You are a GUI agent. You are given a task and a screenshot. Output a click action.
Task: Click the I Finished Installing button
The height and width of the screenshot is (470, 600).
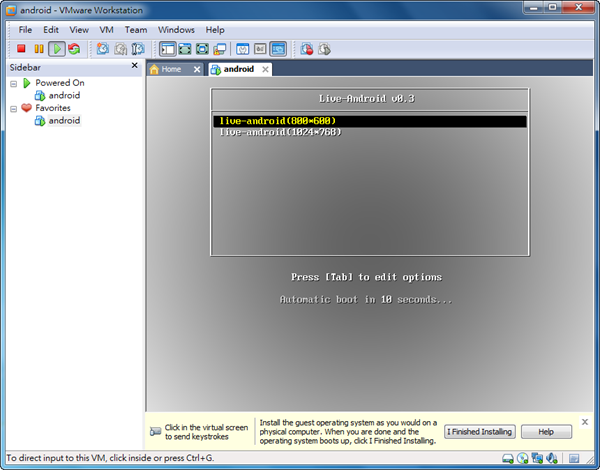pyautogui.click(x=480, y=432)
